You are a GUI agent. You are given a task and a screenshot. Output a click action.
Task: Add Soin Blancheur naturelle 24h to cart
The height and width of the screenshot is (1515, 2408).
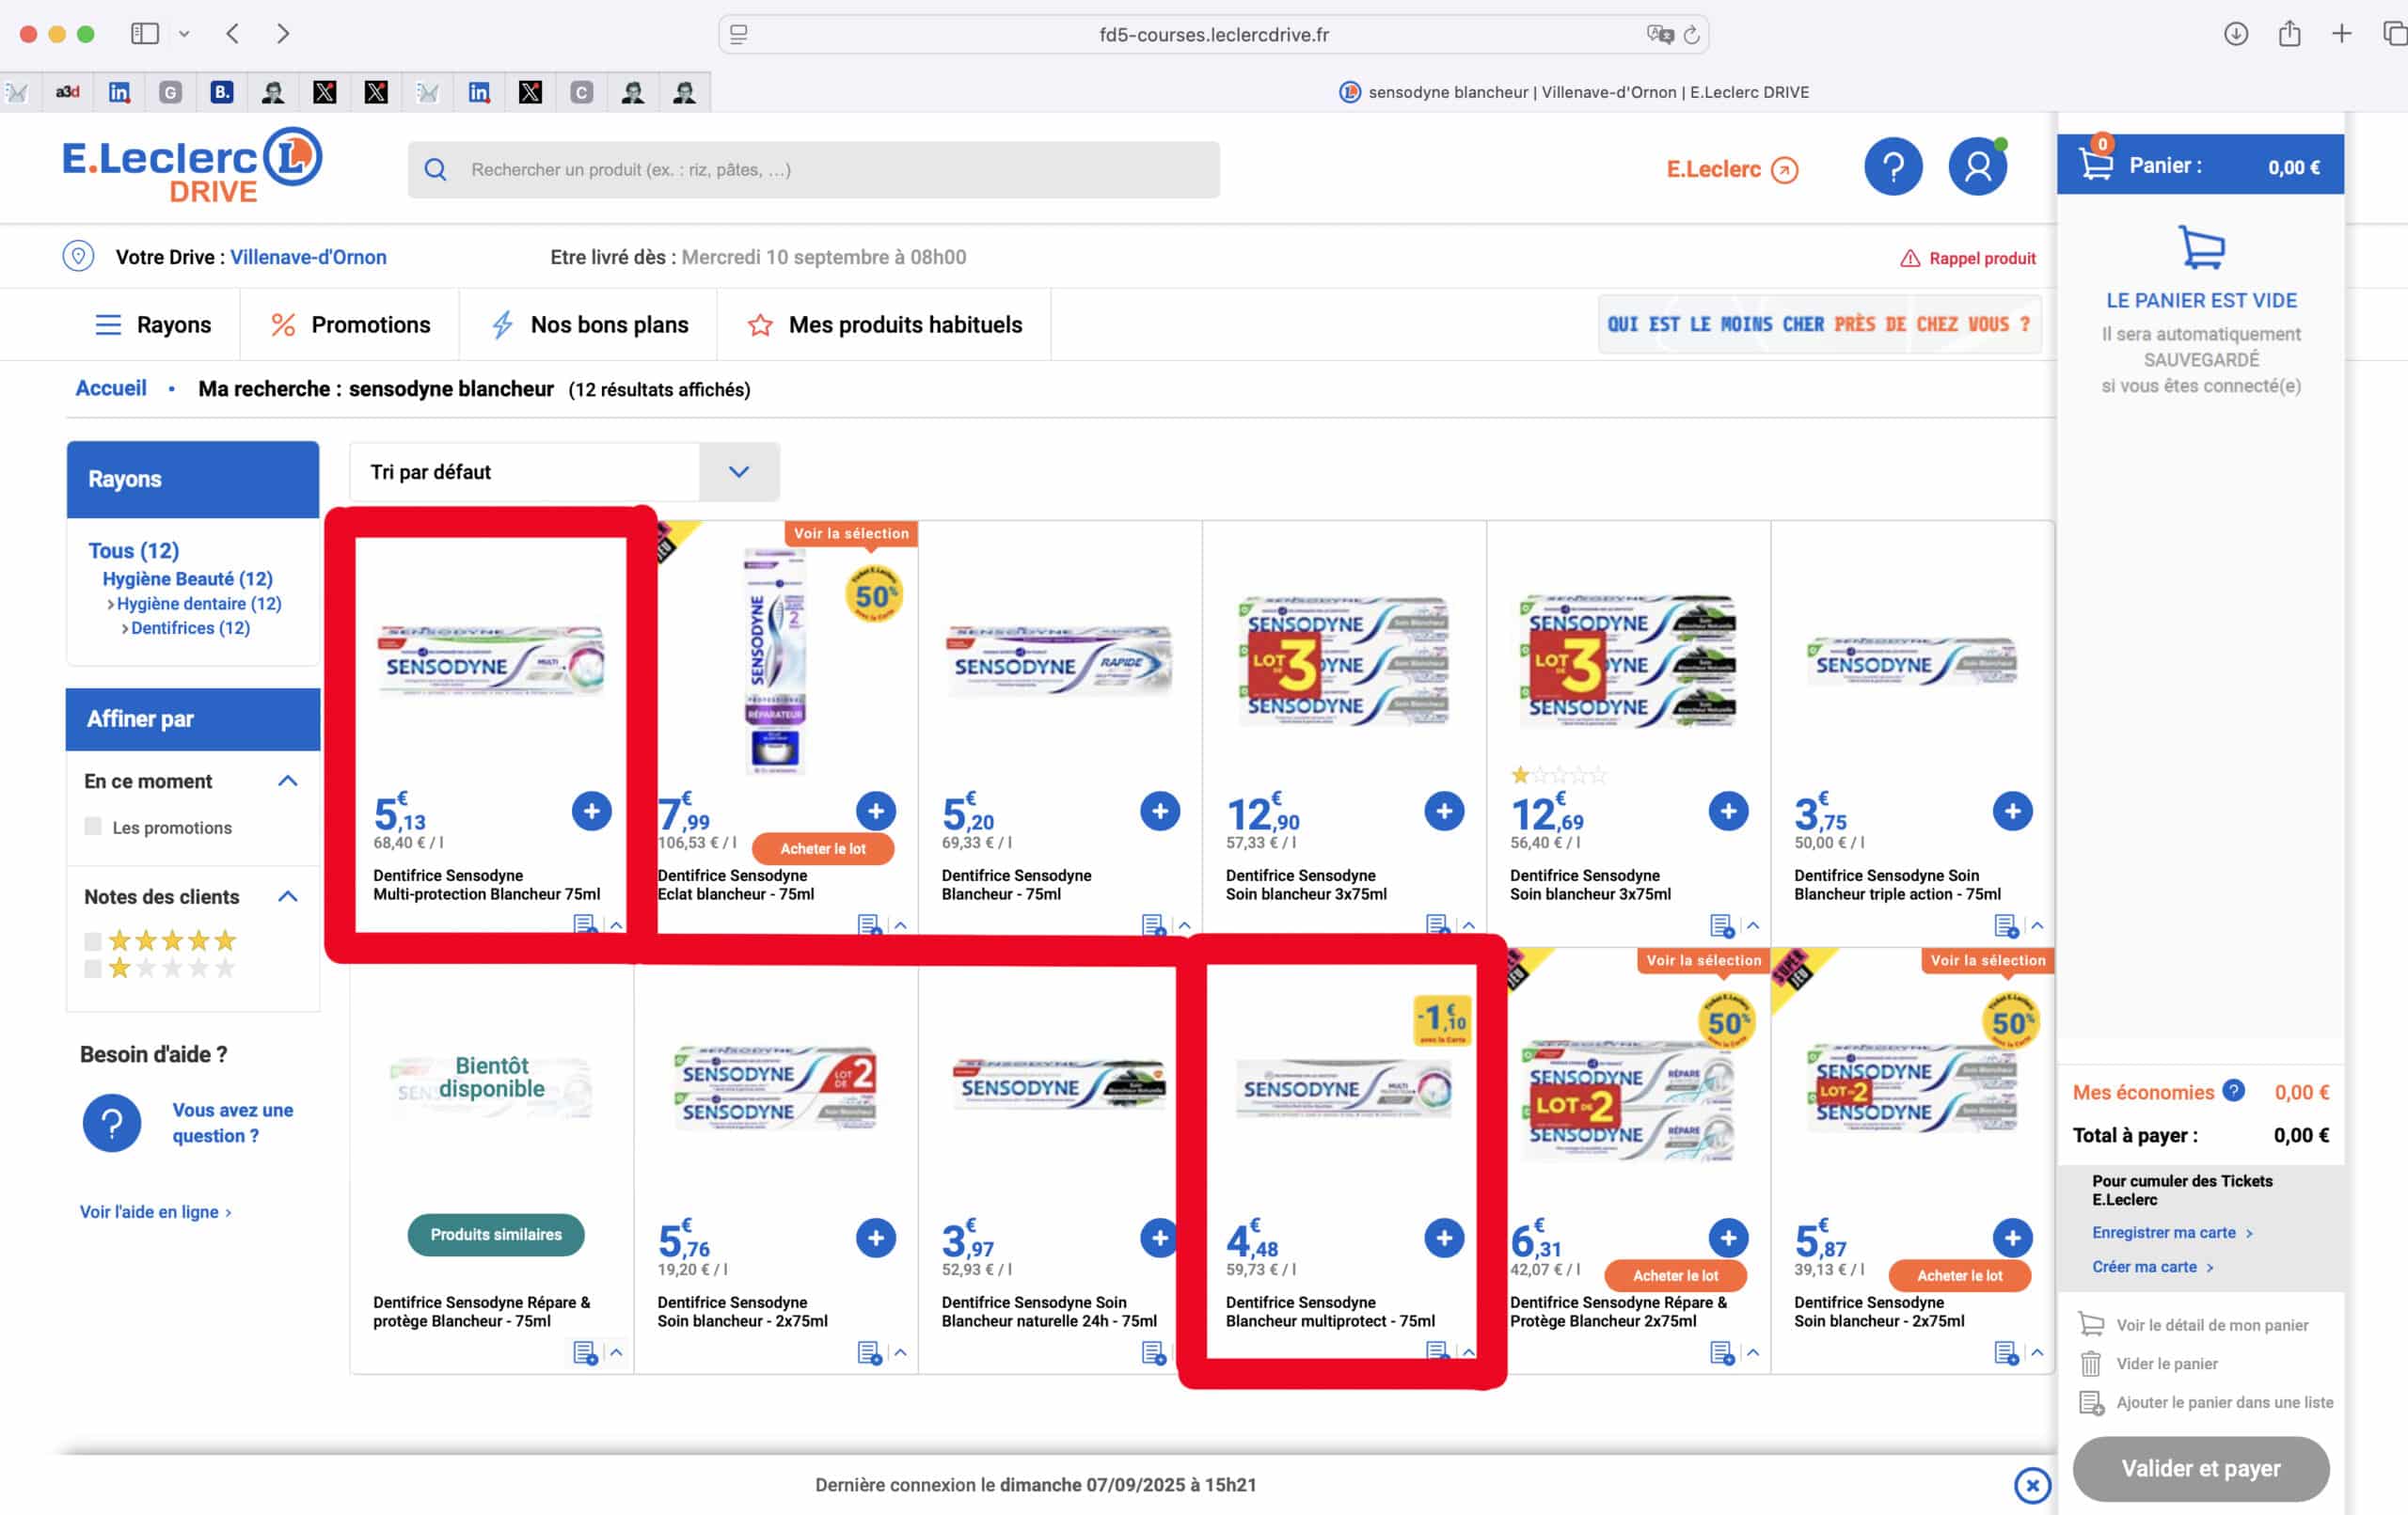point(1160,1238)
